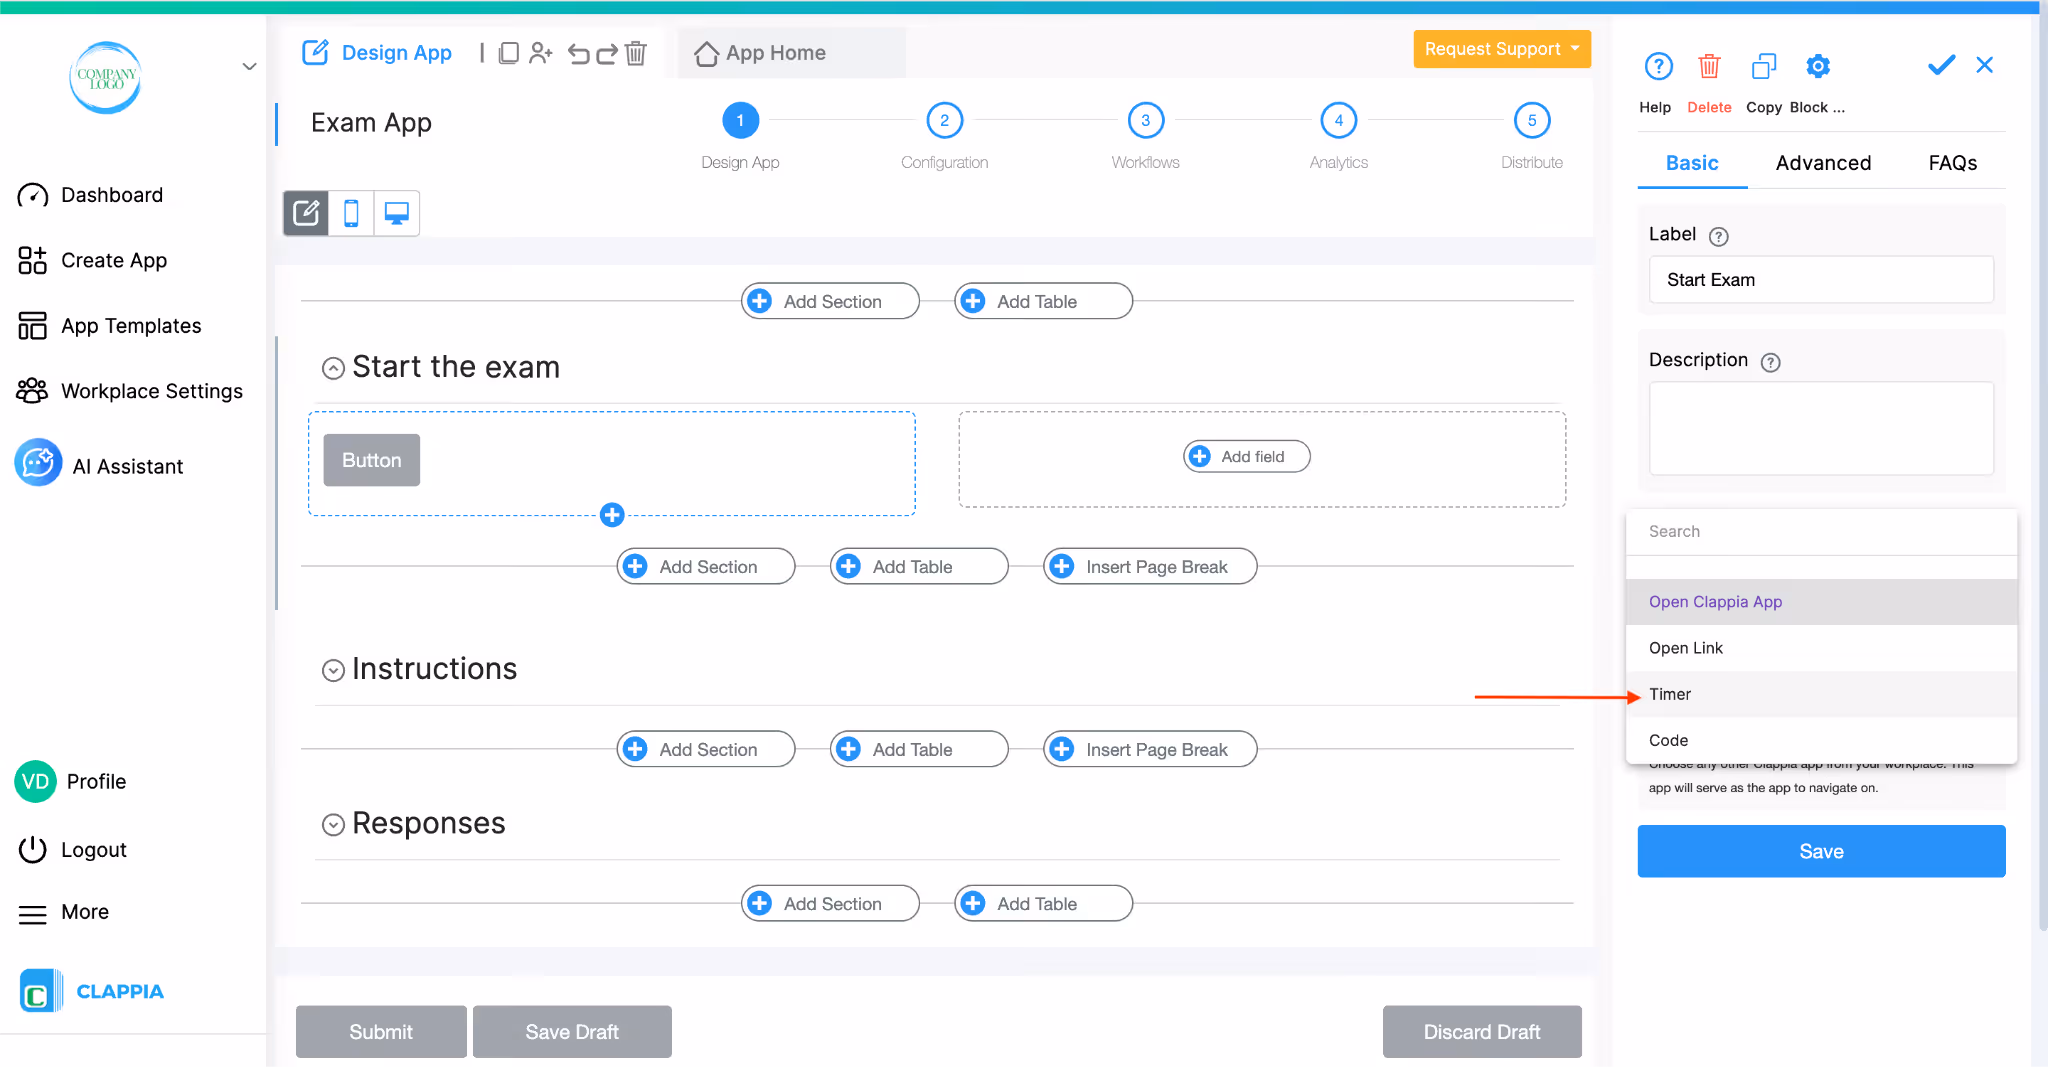Click the Description text area
2048x1067 pixels.
[x=1821, y=428]
